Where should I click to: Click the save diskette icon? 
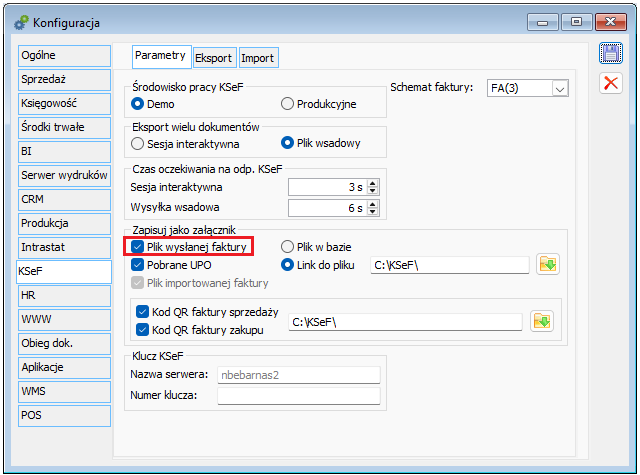point(610,54)
